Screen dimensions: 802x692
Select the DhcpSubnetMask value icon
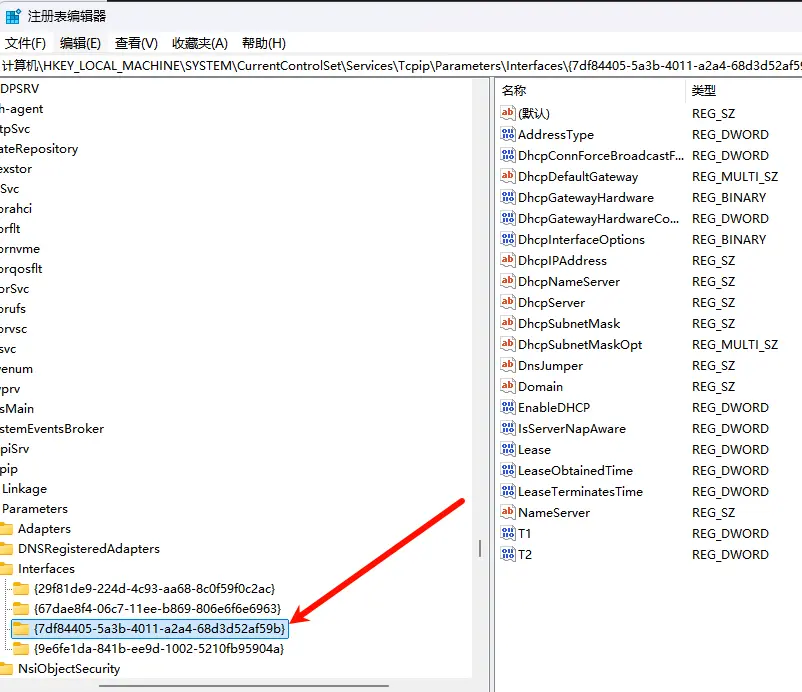pyautogui.click(x=507, y=323)
